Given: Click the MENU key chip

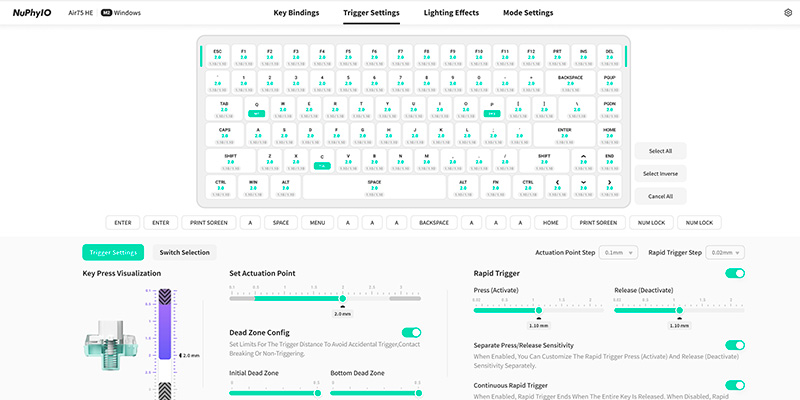Looking at the screenshot, I should tap(317, 223).
